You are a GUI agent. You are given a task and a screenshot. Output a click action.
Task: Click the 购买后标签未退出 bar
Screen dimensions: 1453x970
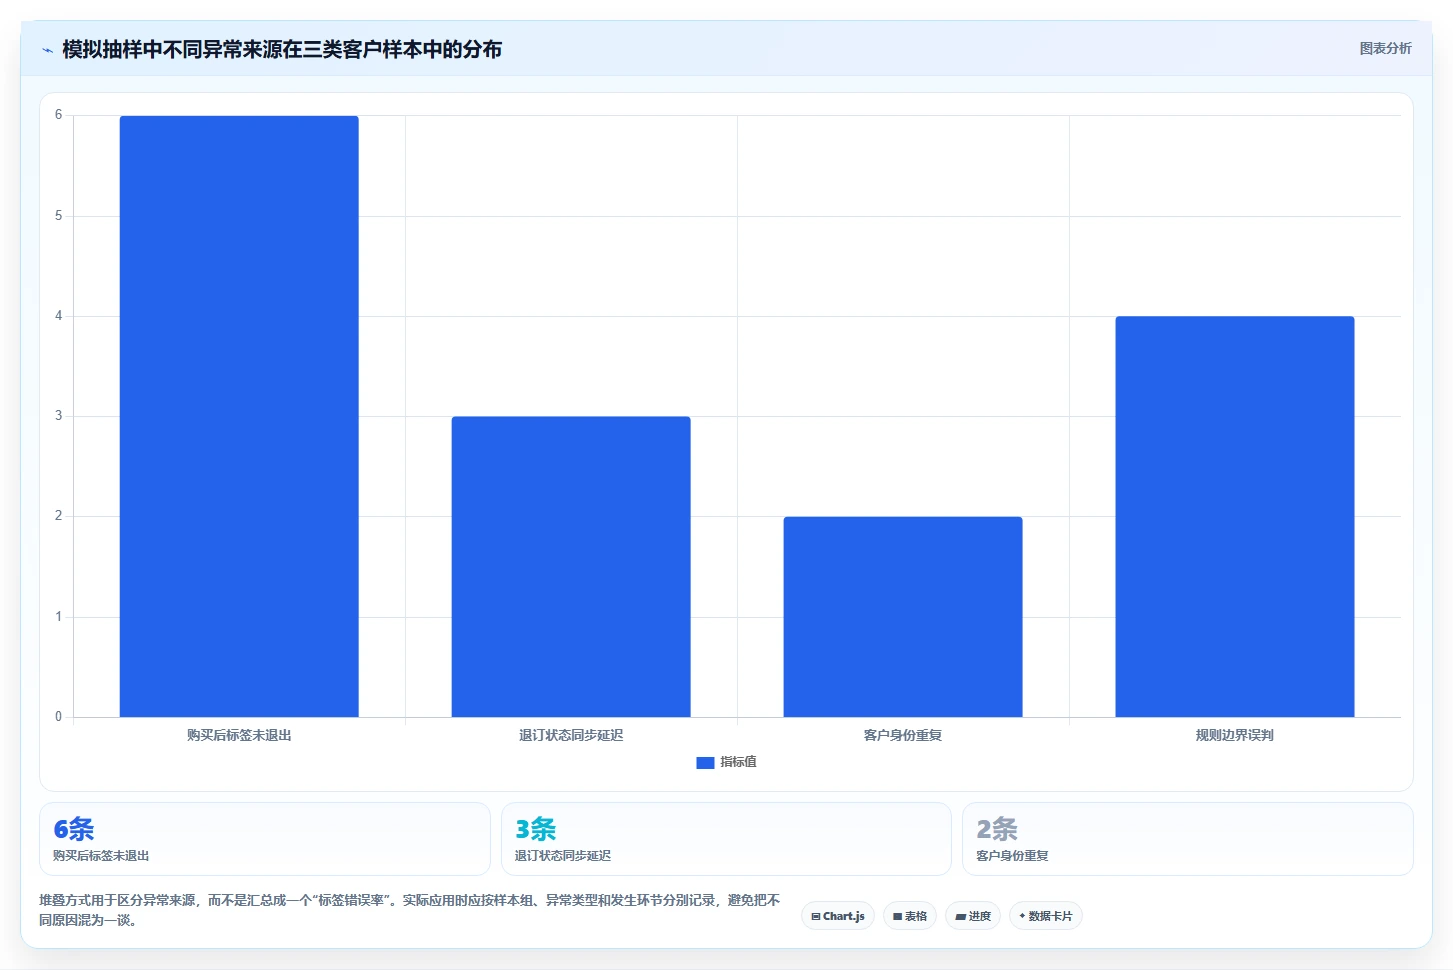pyautogui.click(x=239, y=416)
